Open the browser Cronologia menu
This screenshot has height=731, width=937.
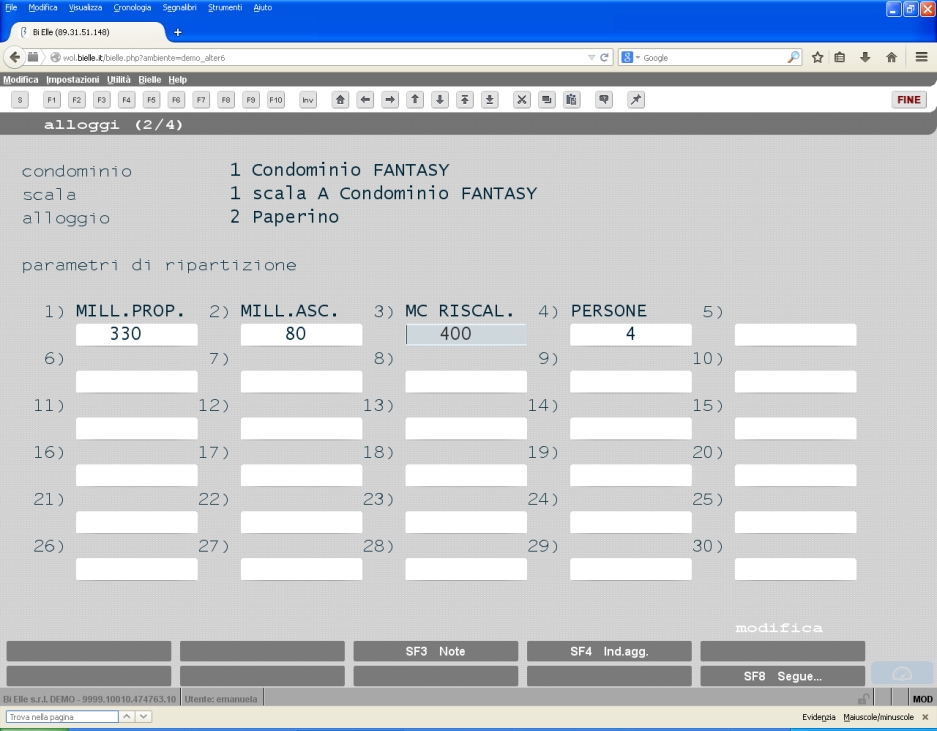[132, 8]
